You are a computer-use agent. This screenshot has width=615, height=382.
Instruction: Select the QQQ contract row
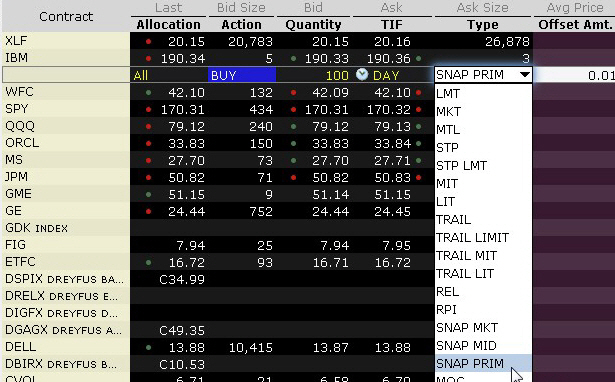click(x=66, y=126)
